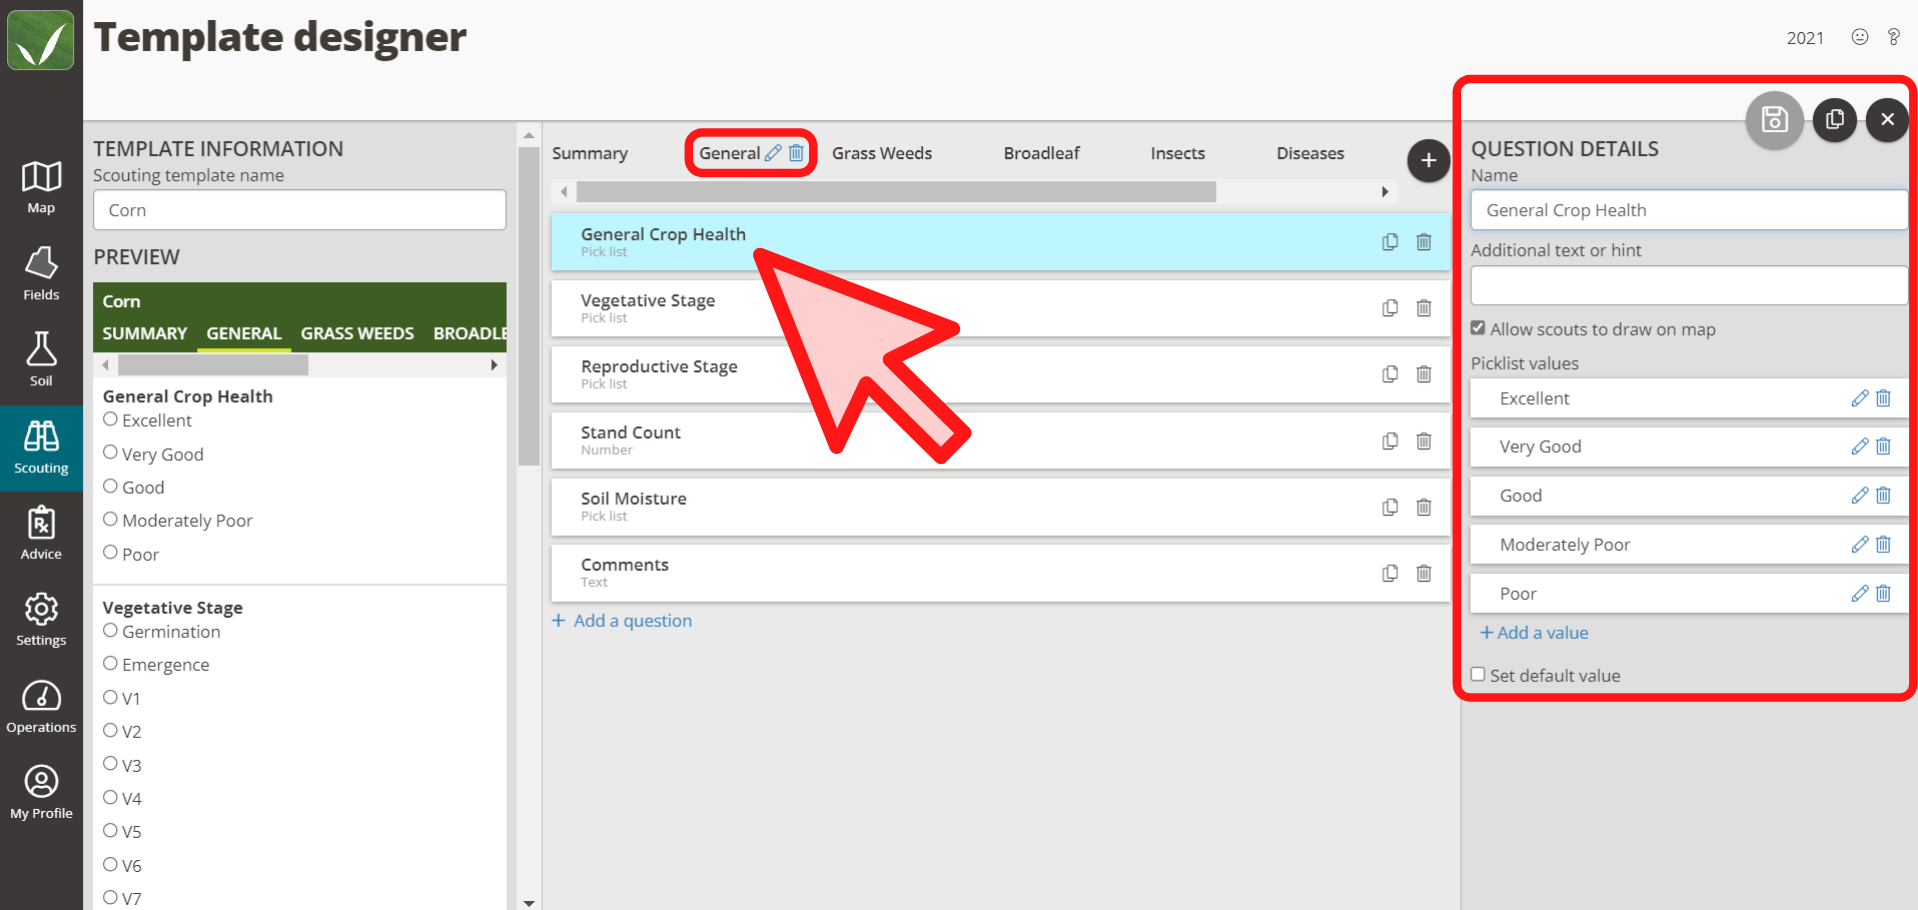Delete the Vegetative Stage question
This screenshot has height=910, width=1918.
click(1424, 308)
